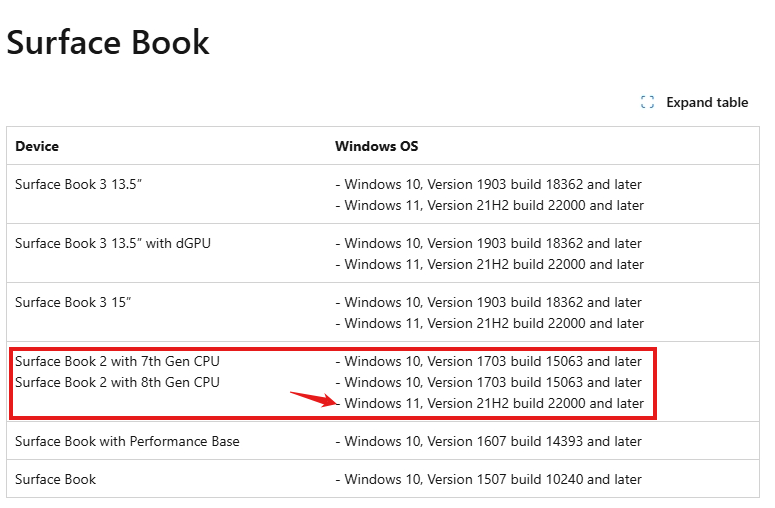Click the last row's Surface Book device cell
The height and width of the screenshot is (508, 775).
56,479
